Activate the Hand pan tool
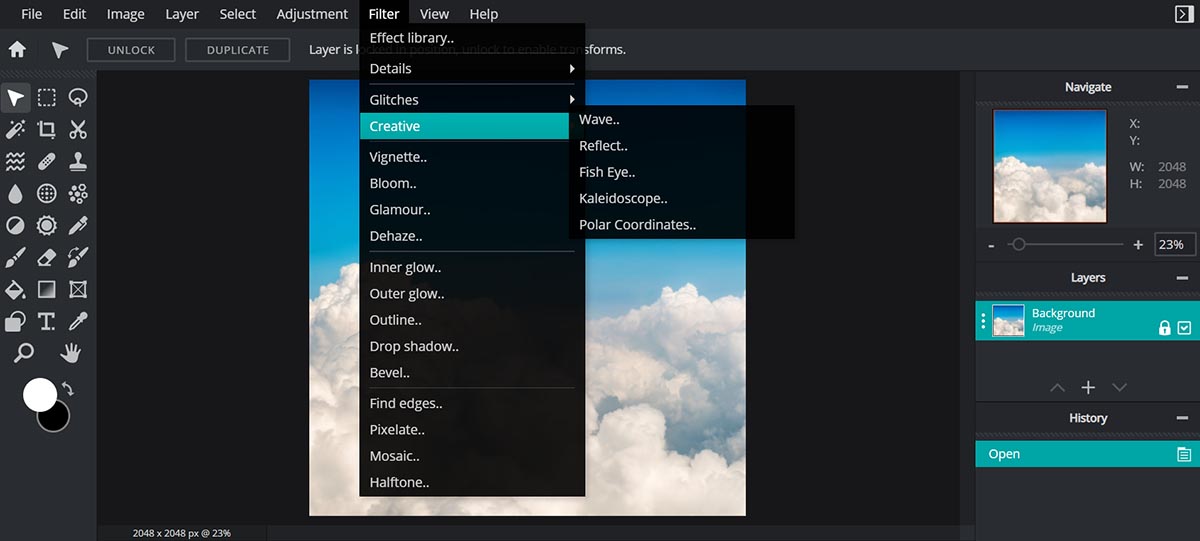 (x=71, y=352)
